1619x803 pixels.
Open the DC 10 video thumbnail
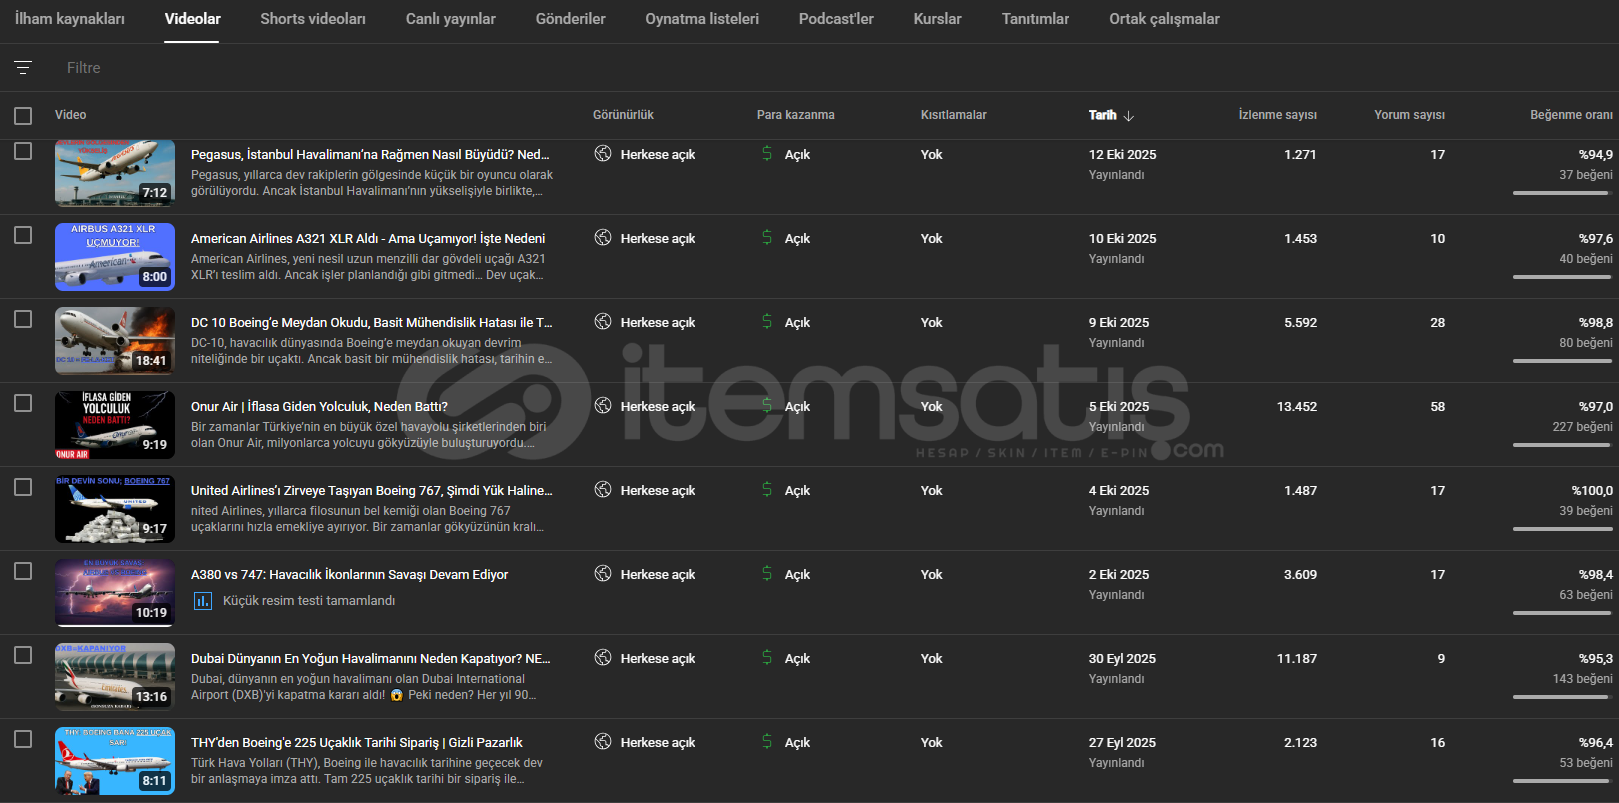(x=115, y=340)
